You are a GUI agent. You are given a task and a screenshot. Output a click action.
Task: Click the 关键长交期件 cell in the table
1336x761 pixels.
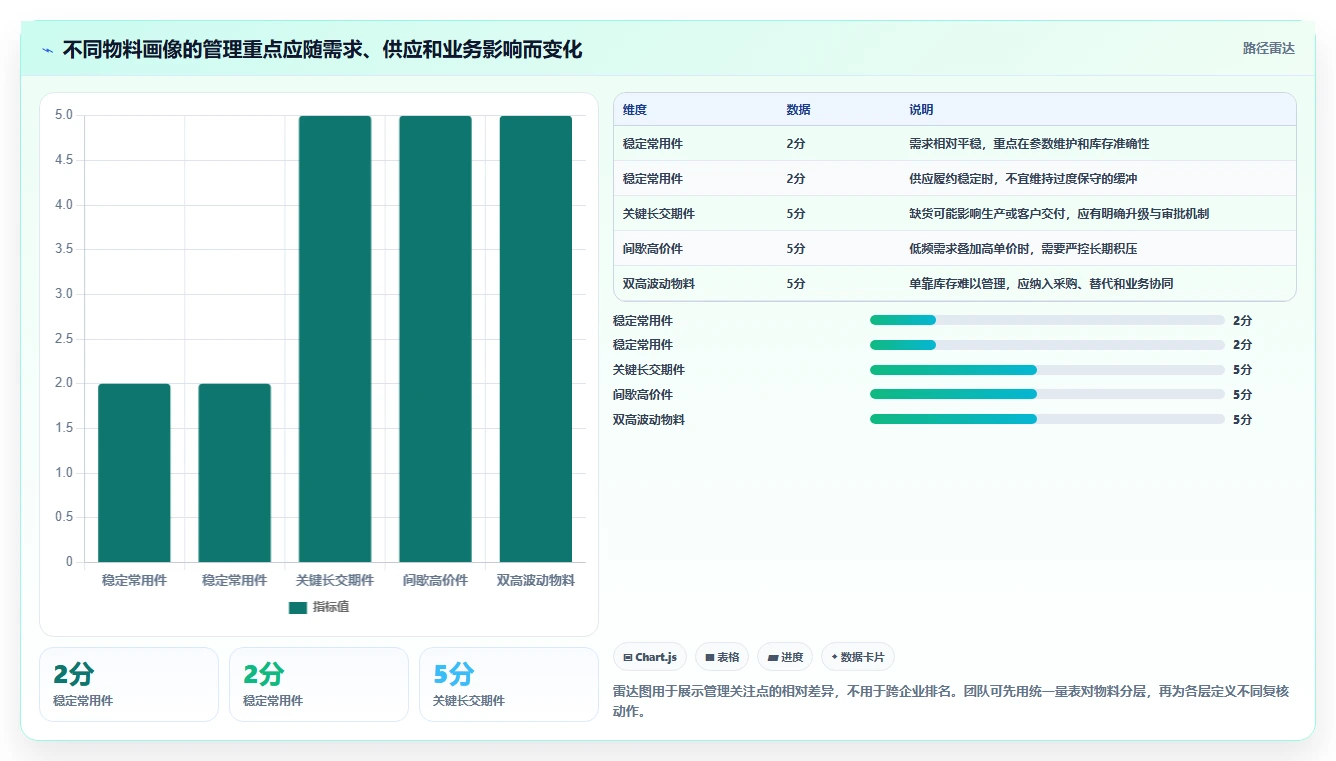coord(659,214)
